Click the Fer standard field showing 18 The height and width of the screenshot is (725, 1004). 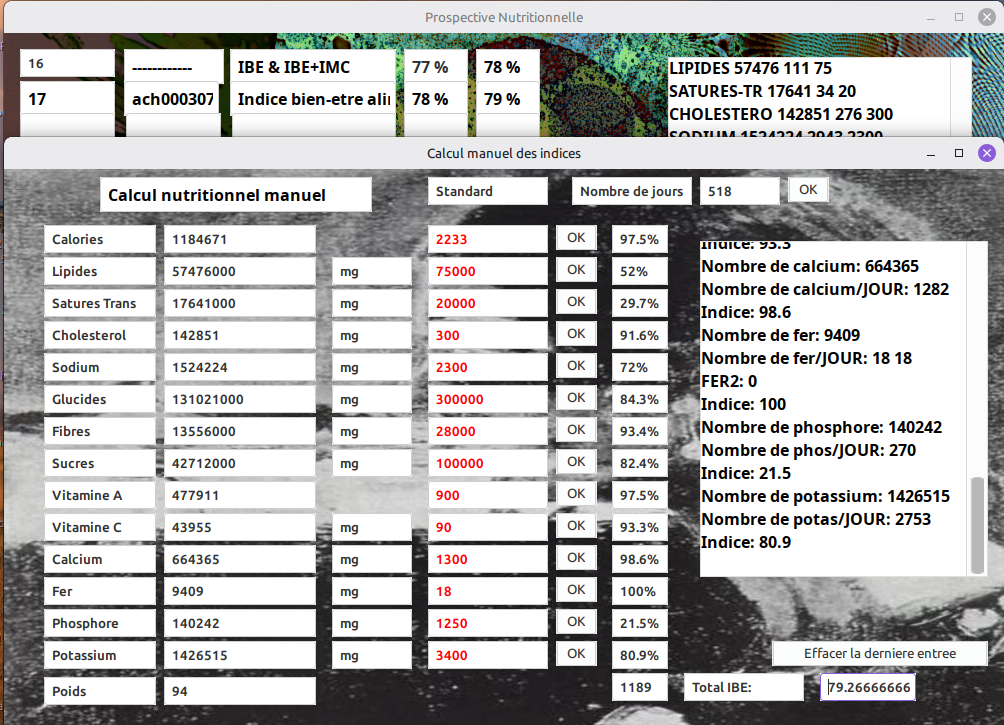[x=487, y=592]
